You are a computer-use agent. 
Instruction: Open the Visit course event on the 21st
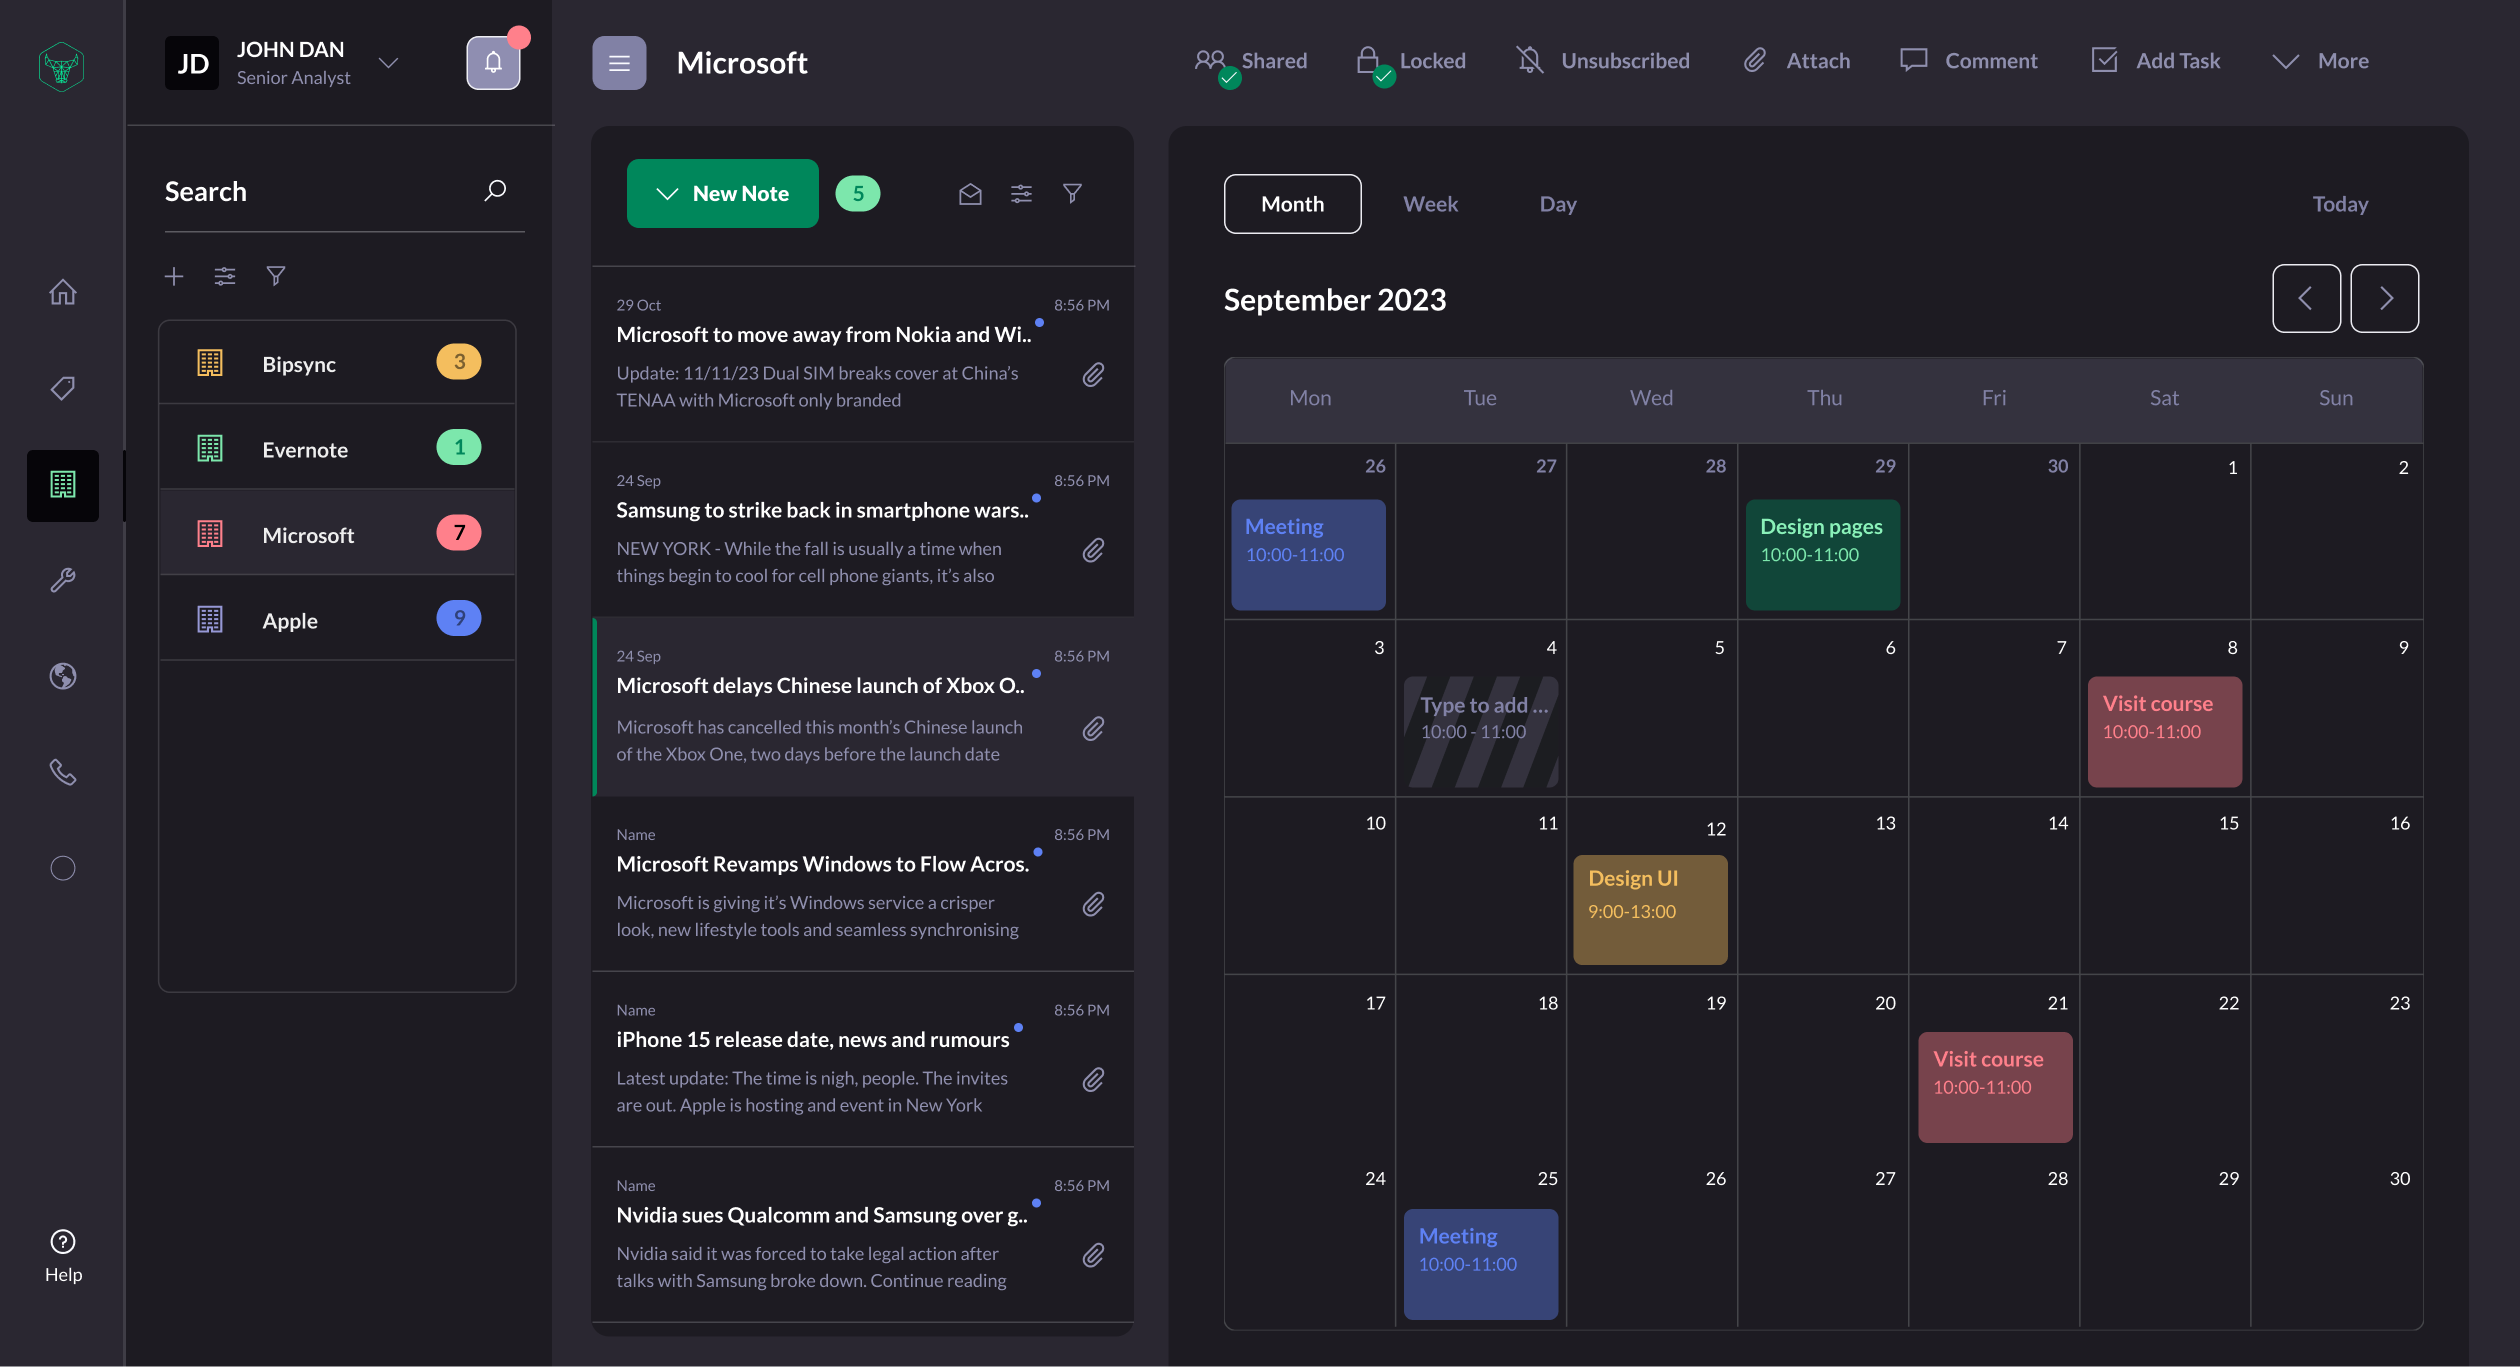(1995, 1087)
